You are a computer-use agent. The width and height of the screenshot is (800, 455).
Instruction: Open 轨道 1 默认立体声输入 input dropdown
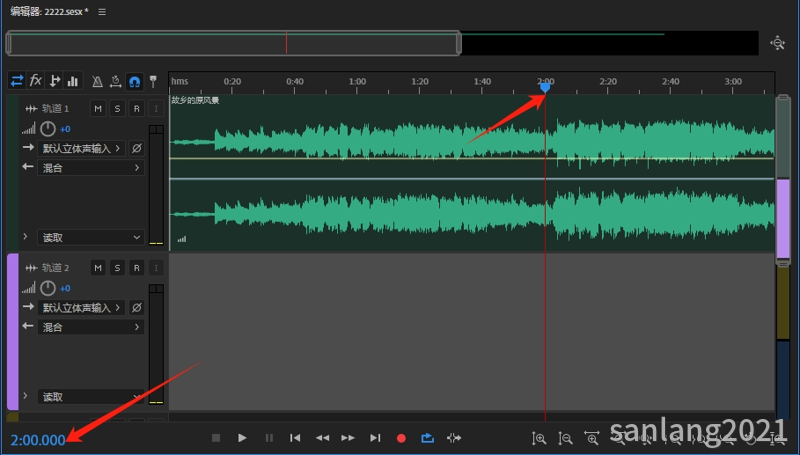click(x=82, y=148)
